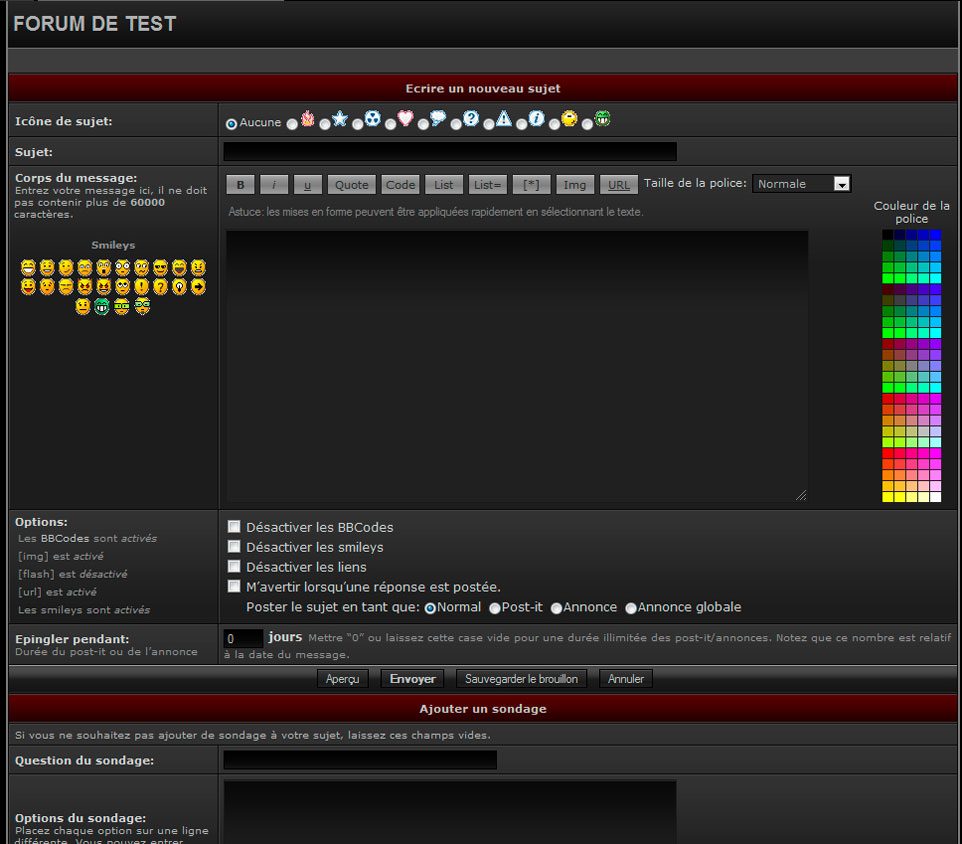Select the heart topic icon
This screenshot has width=962, height=844.
click(x=391, y=124)
